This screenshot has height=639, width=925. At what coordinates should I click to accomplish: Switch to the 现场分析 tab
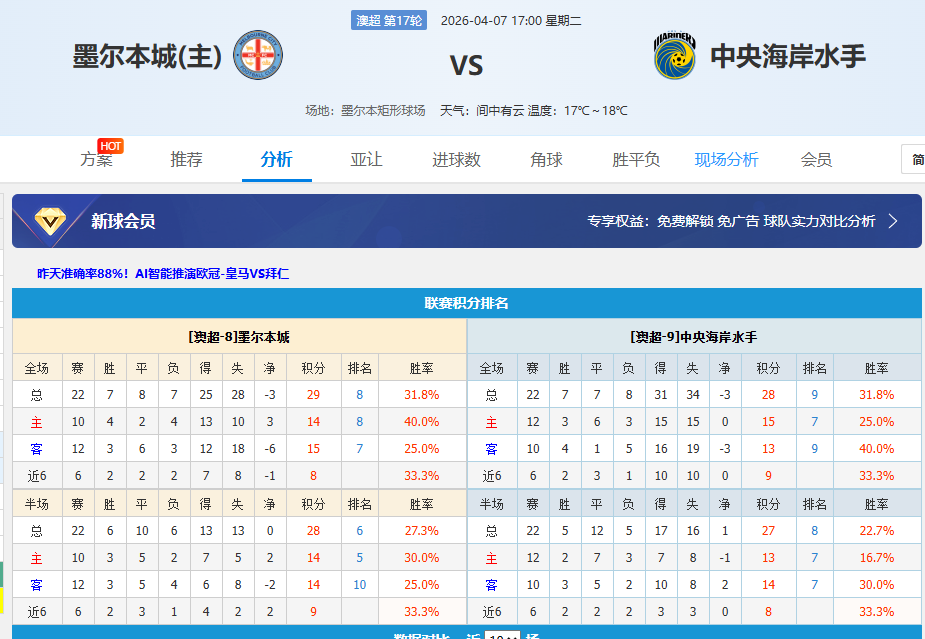pyautogui.click(x=726, y=160)
